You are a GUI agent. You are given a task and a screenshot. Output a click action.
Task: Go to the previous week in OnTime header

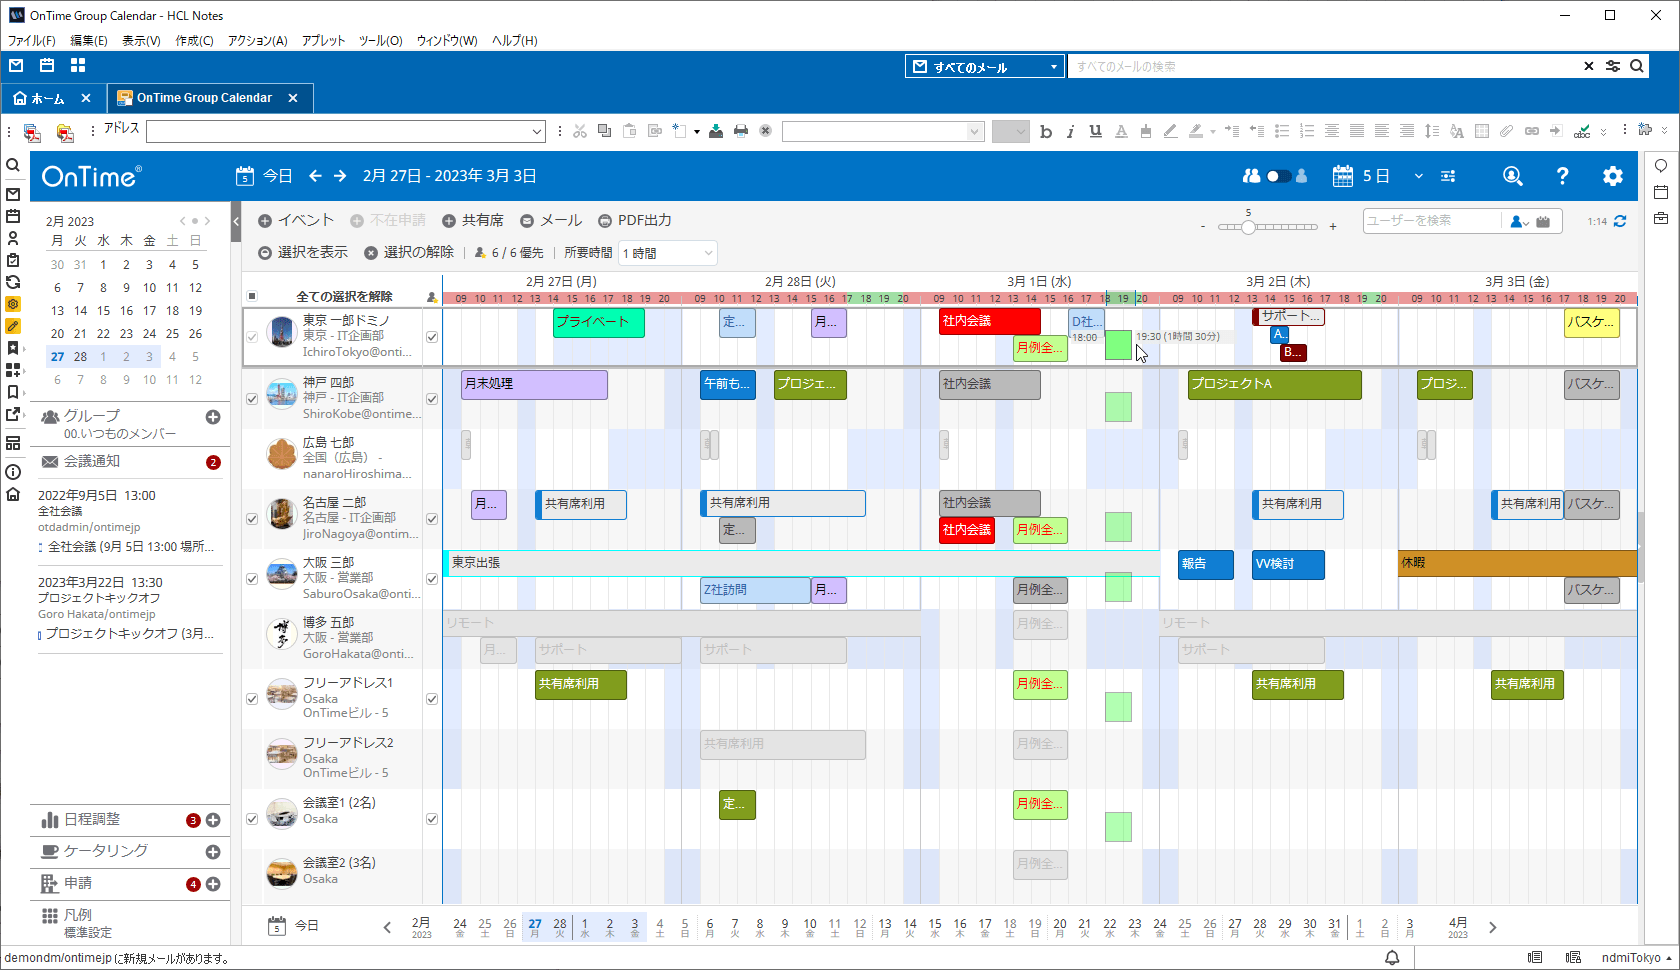(x=315, y=176)
